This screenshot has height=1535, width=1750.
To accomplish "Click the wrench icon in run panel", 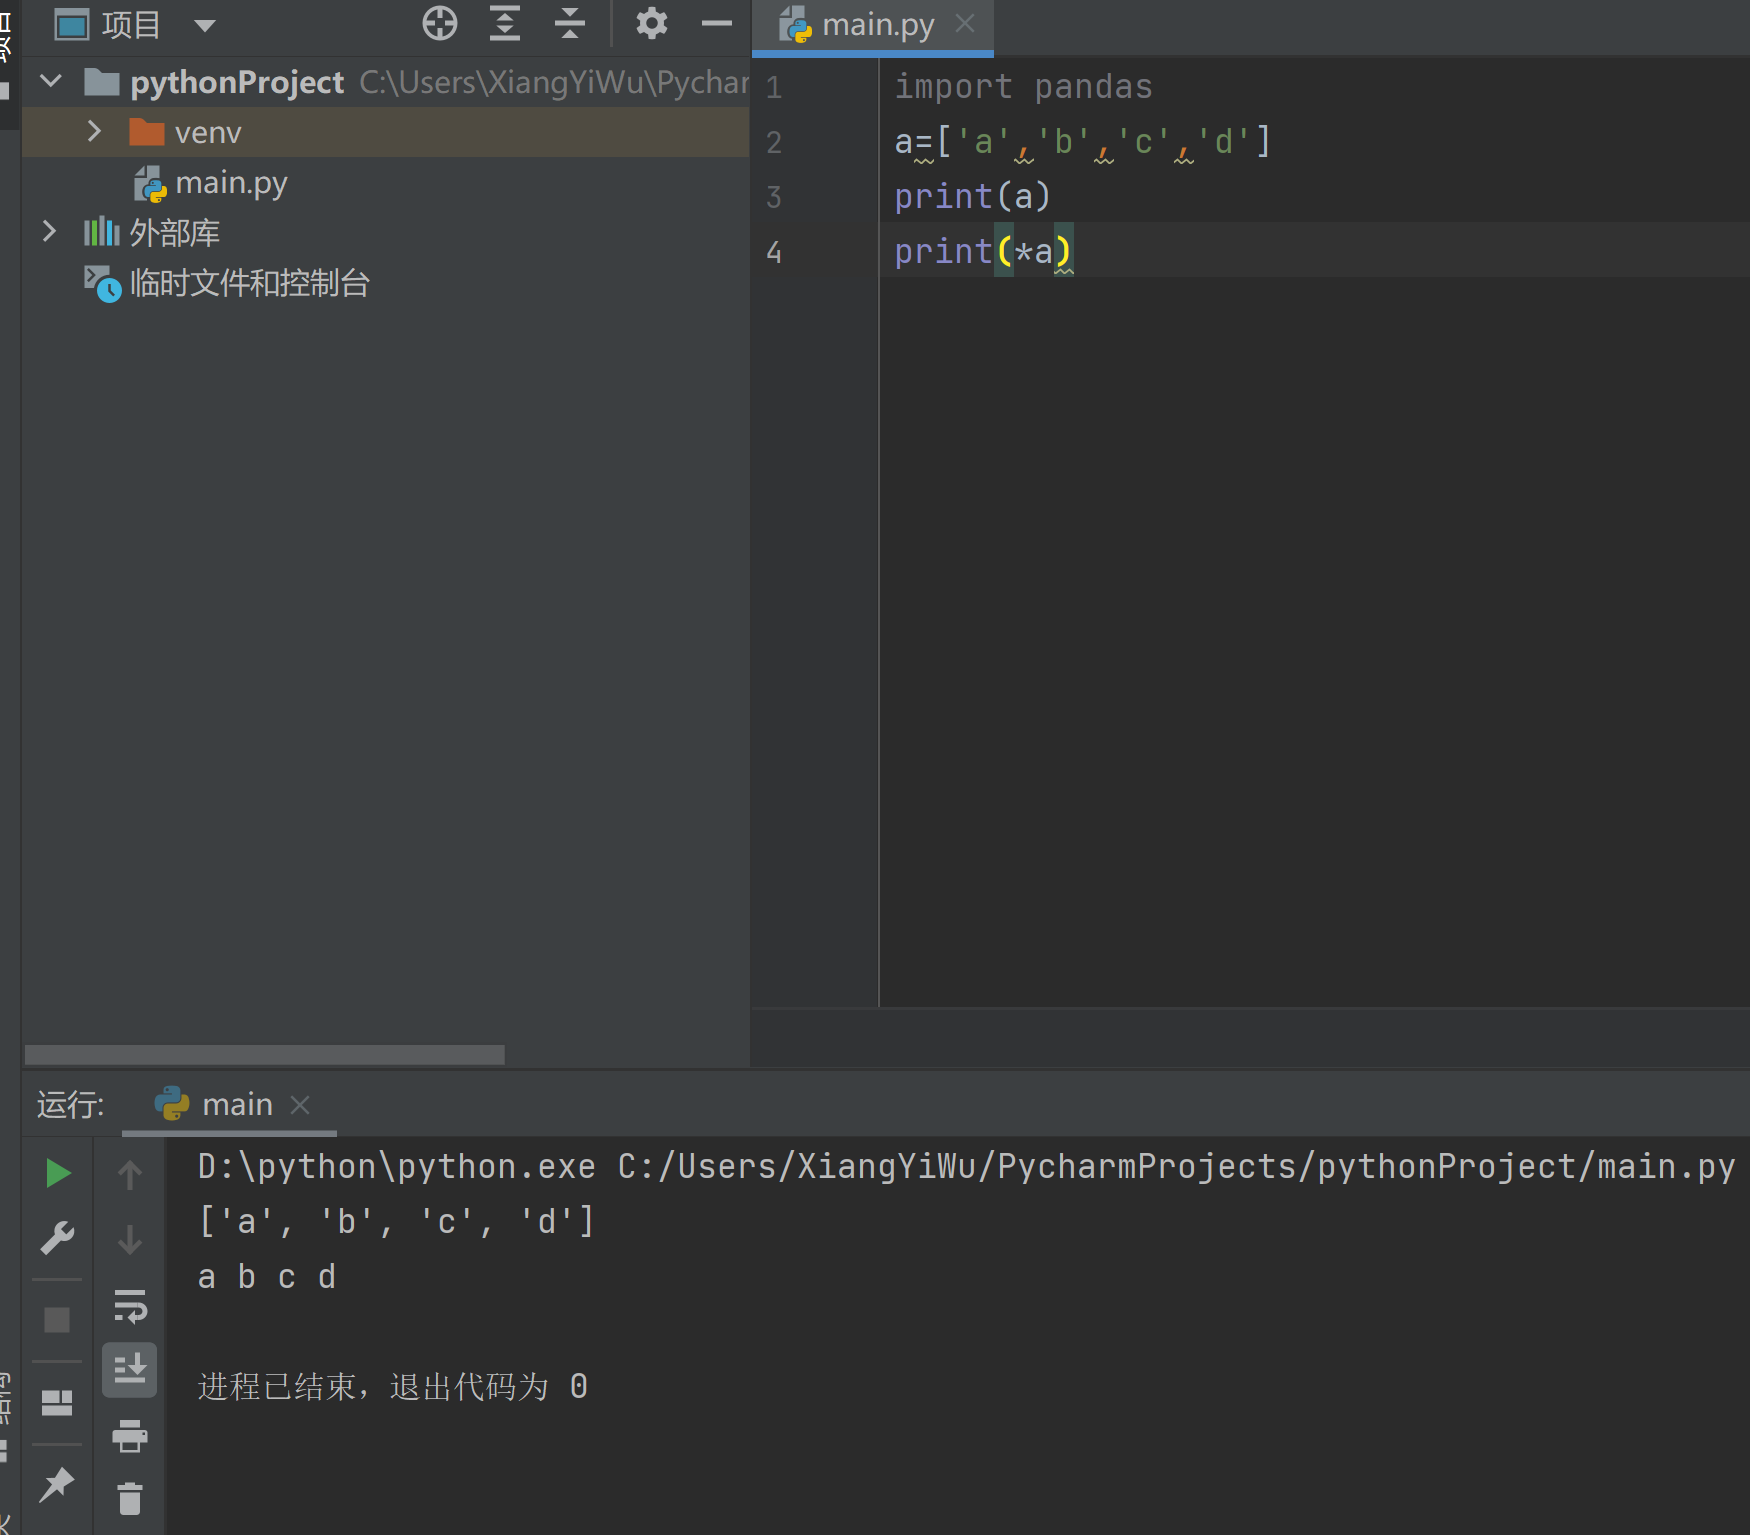I will (57, 1238).
